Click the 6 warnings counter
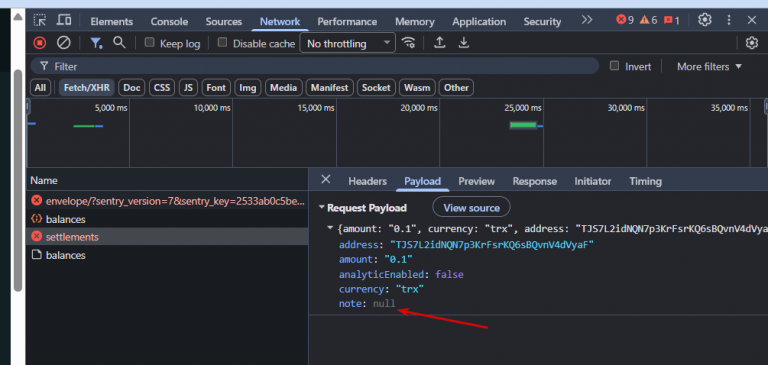This screenshot has width=768, height=365. click(x=648, y=20)
